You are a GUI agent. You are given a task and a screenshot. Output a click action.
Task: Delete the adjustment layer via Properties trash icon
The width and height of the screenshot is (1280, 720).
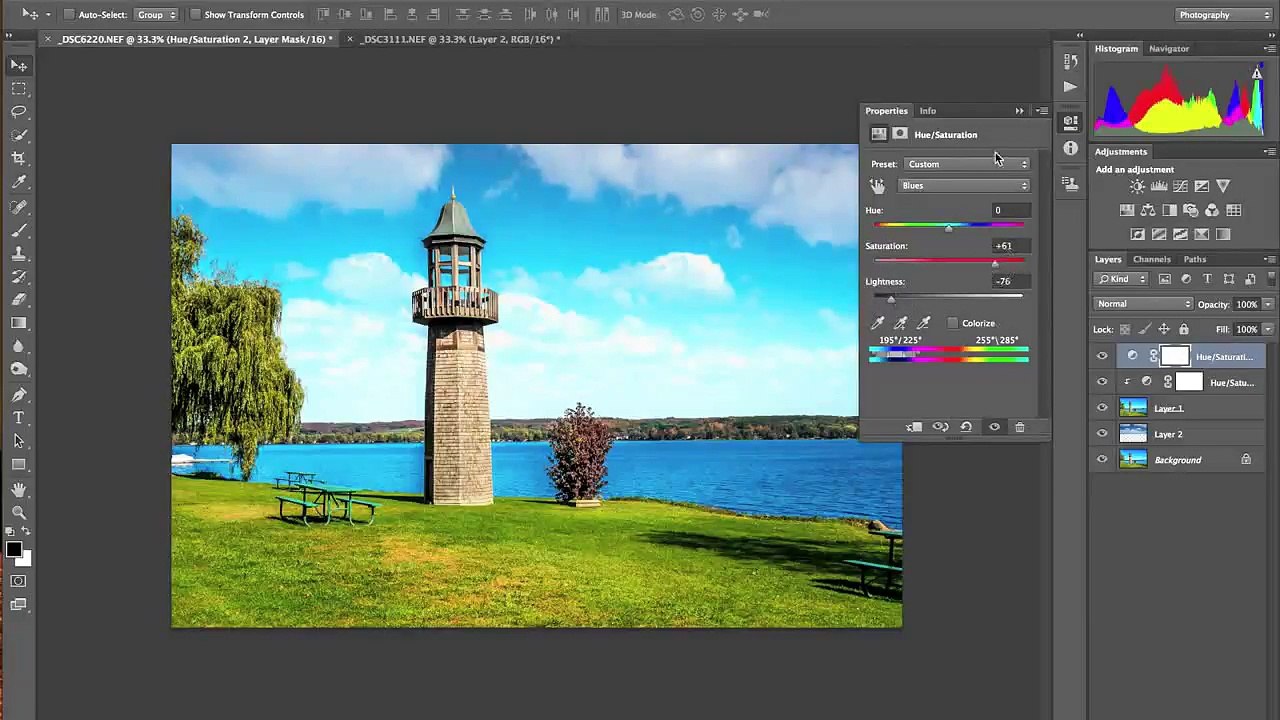pyautogui.click(x=1019, y=427)
